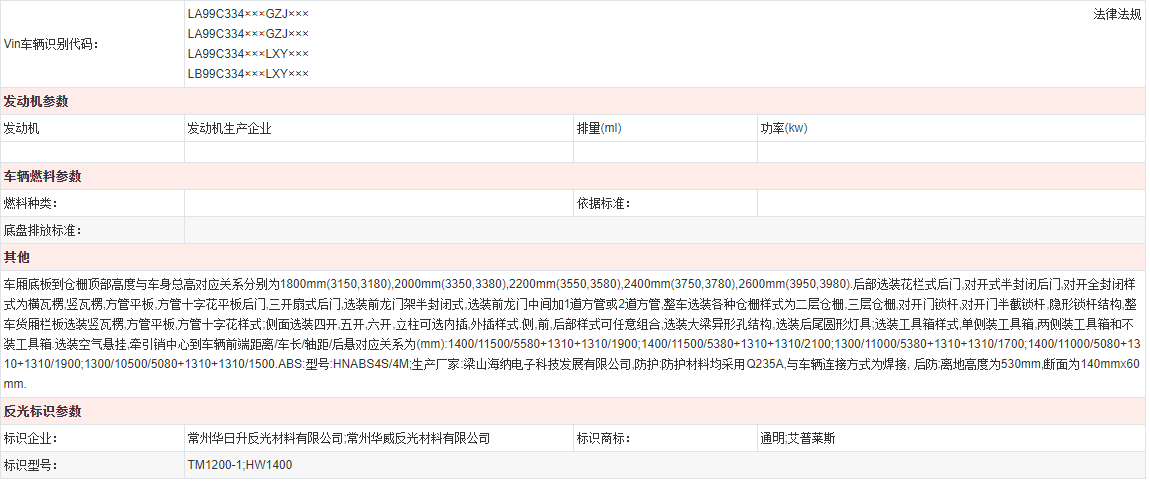
Task: Select the VIN code LA99C334×××LXY×××
Action: click(248, 54)
